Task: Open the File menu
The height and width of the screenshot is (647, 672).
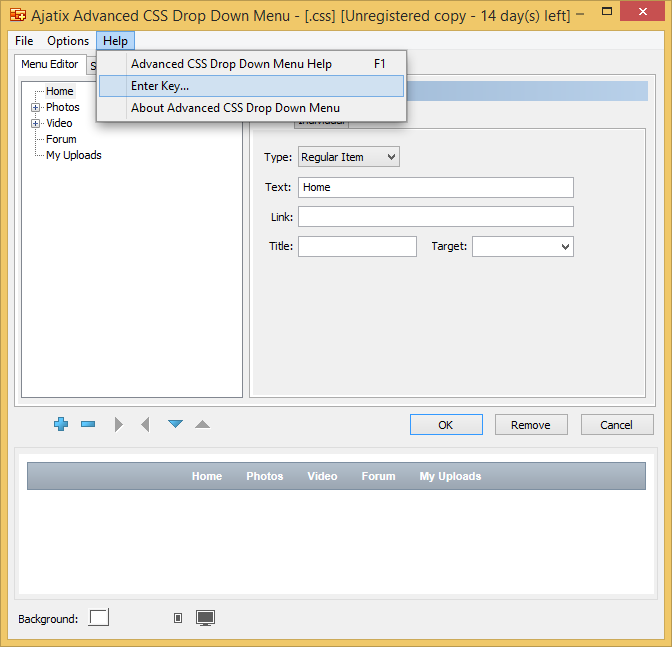Action: pyautogui.click(x=24, y=41)
